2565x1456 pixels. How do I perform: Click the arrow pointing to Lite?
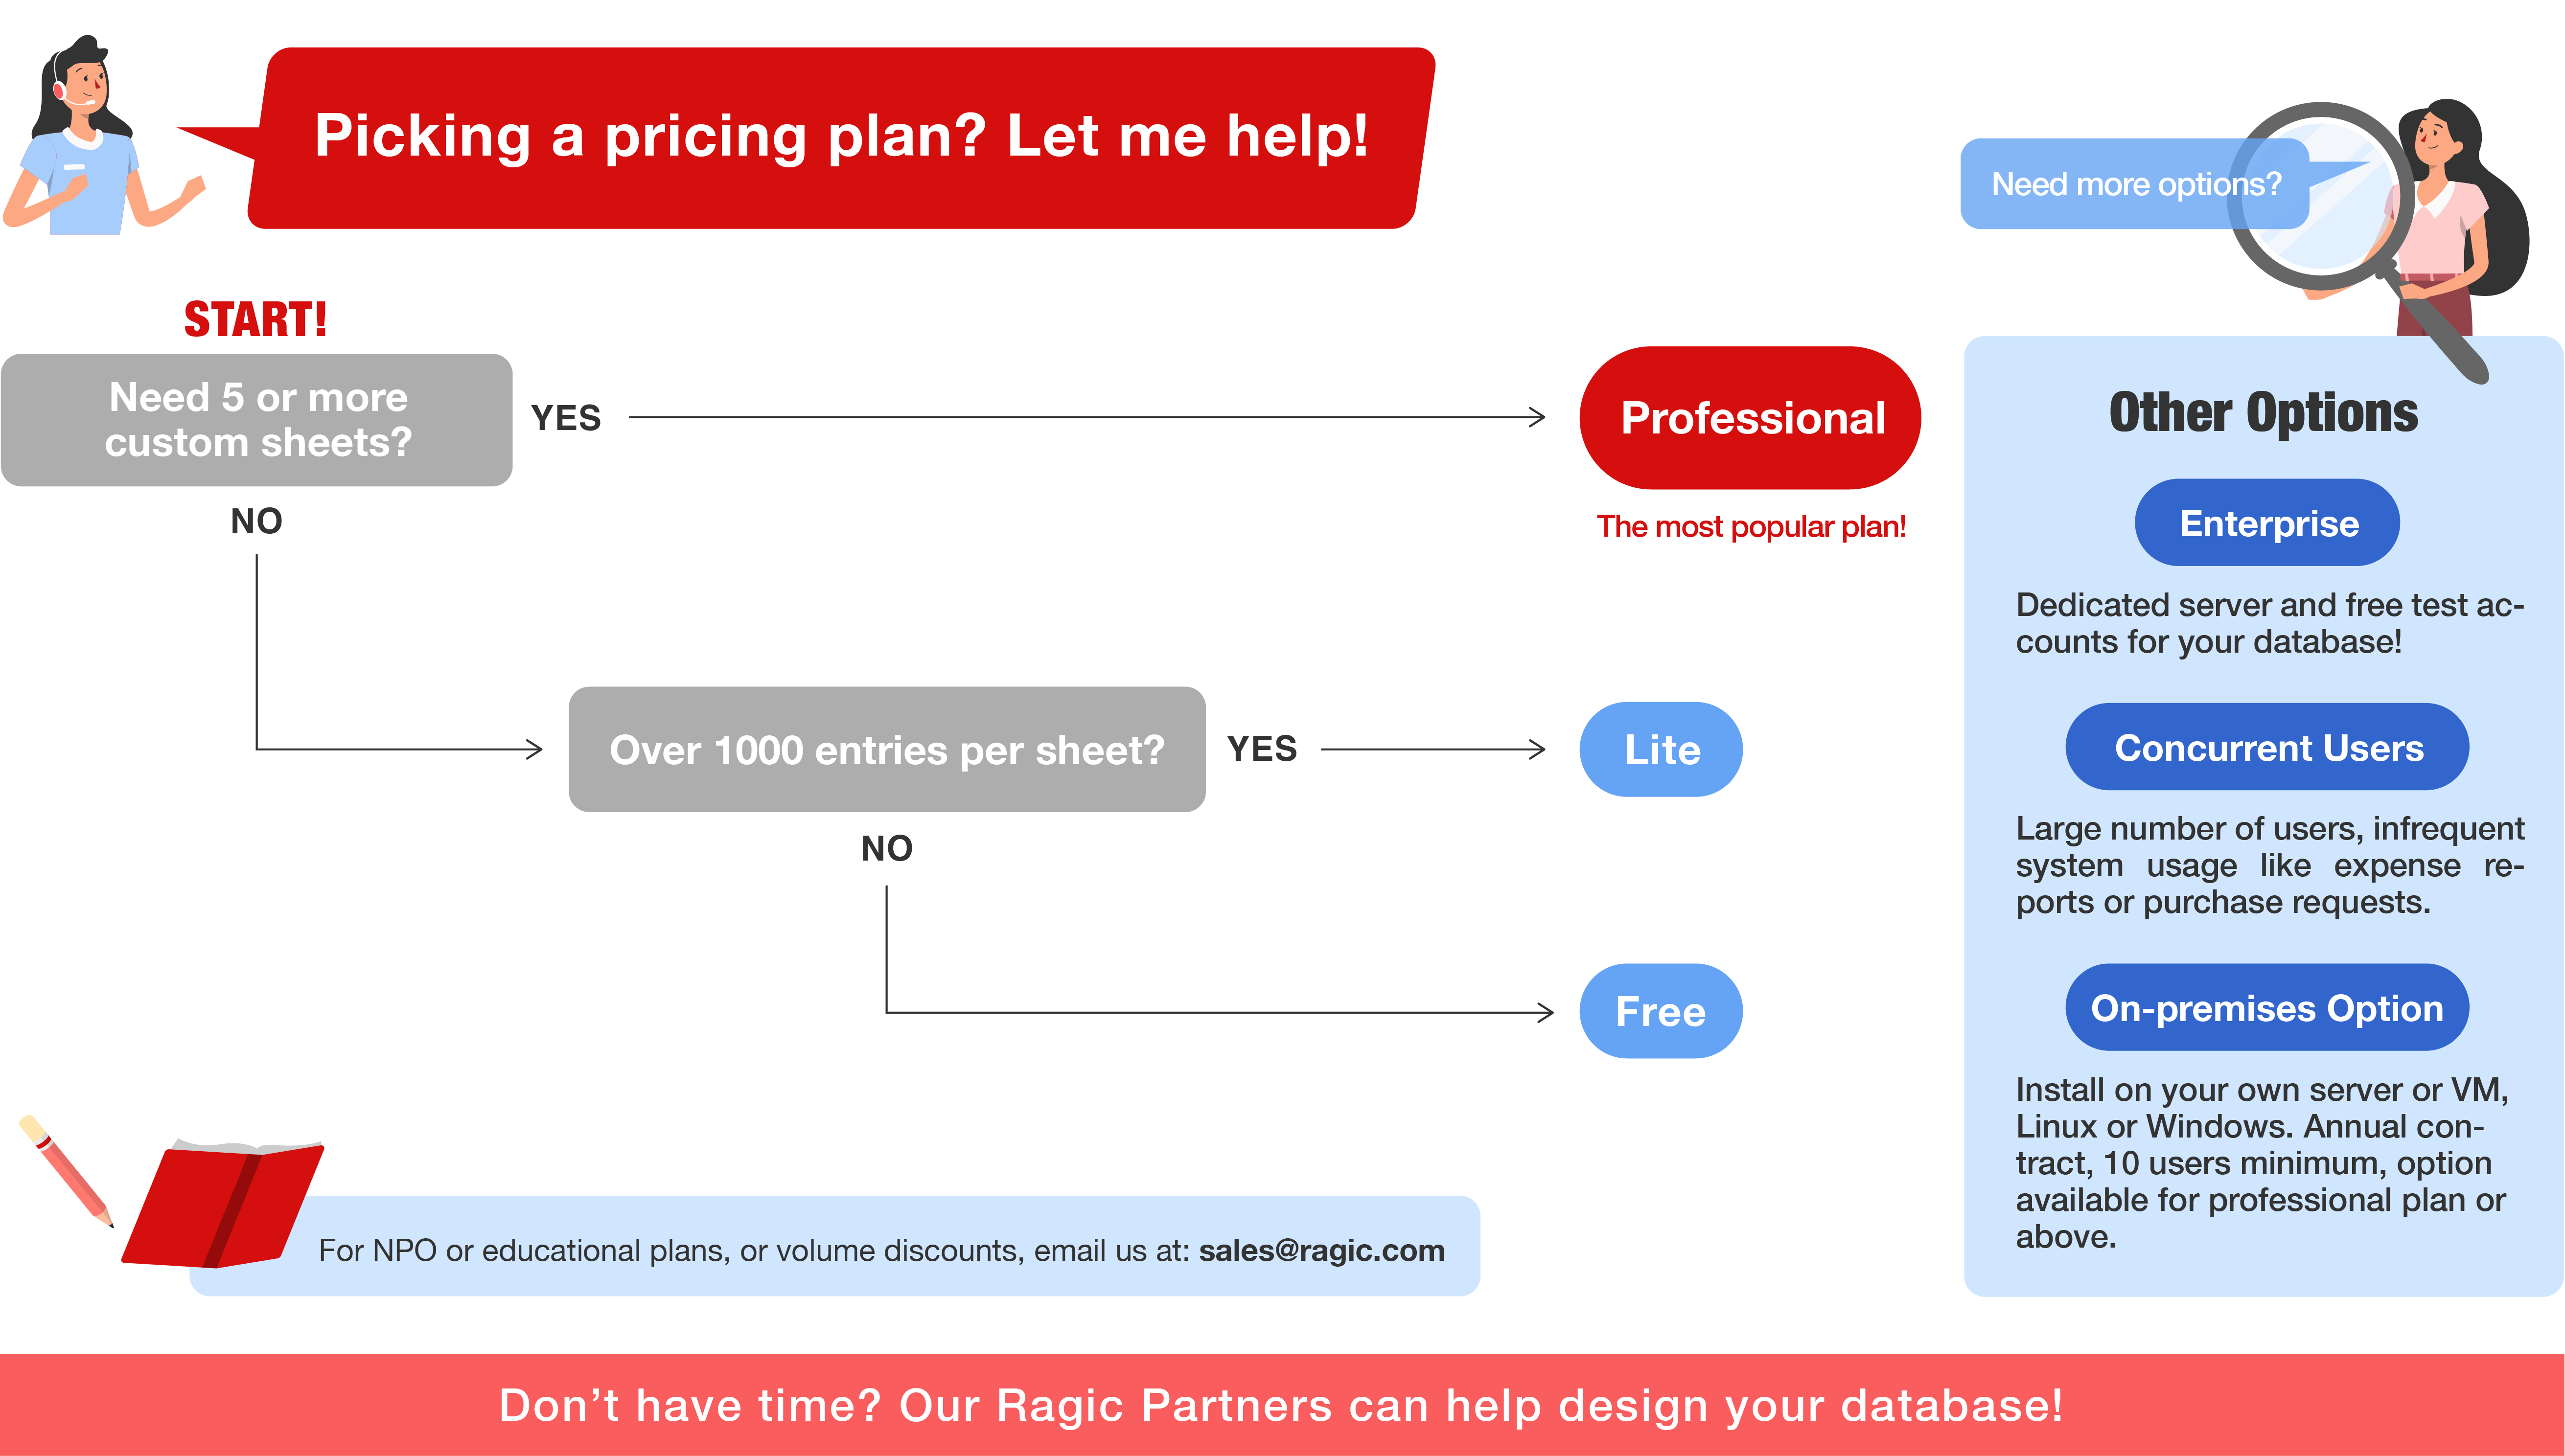(1433, 749)
